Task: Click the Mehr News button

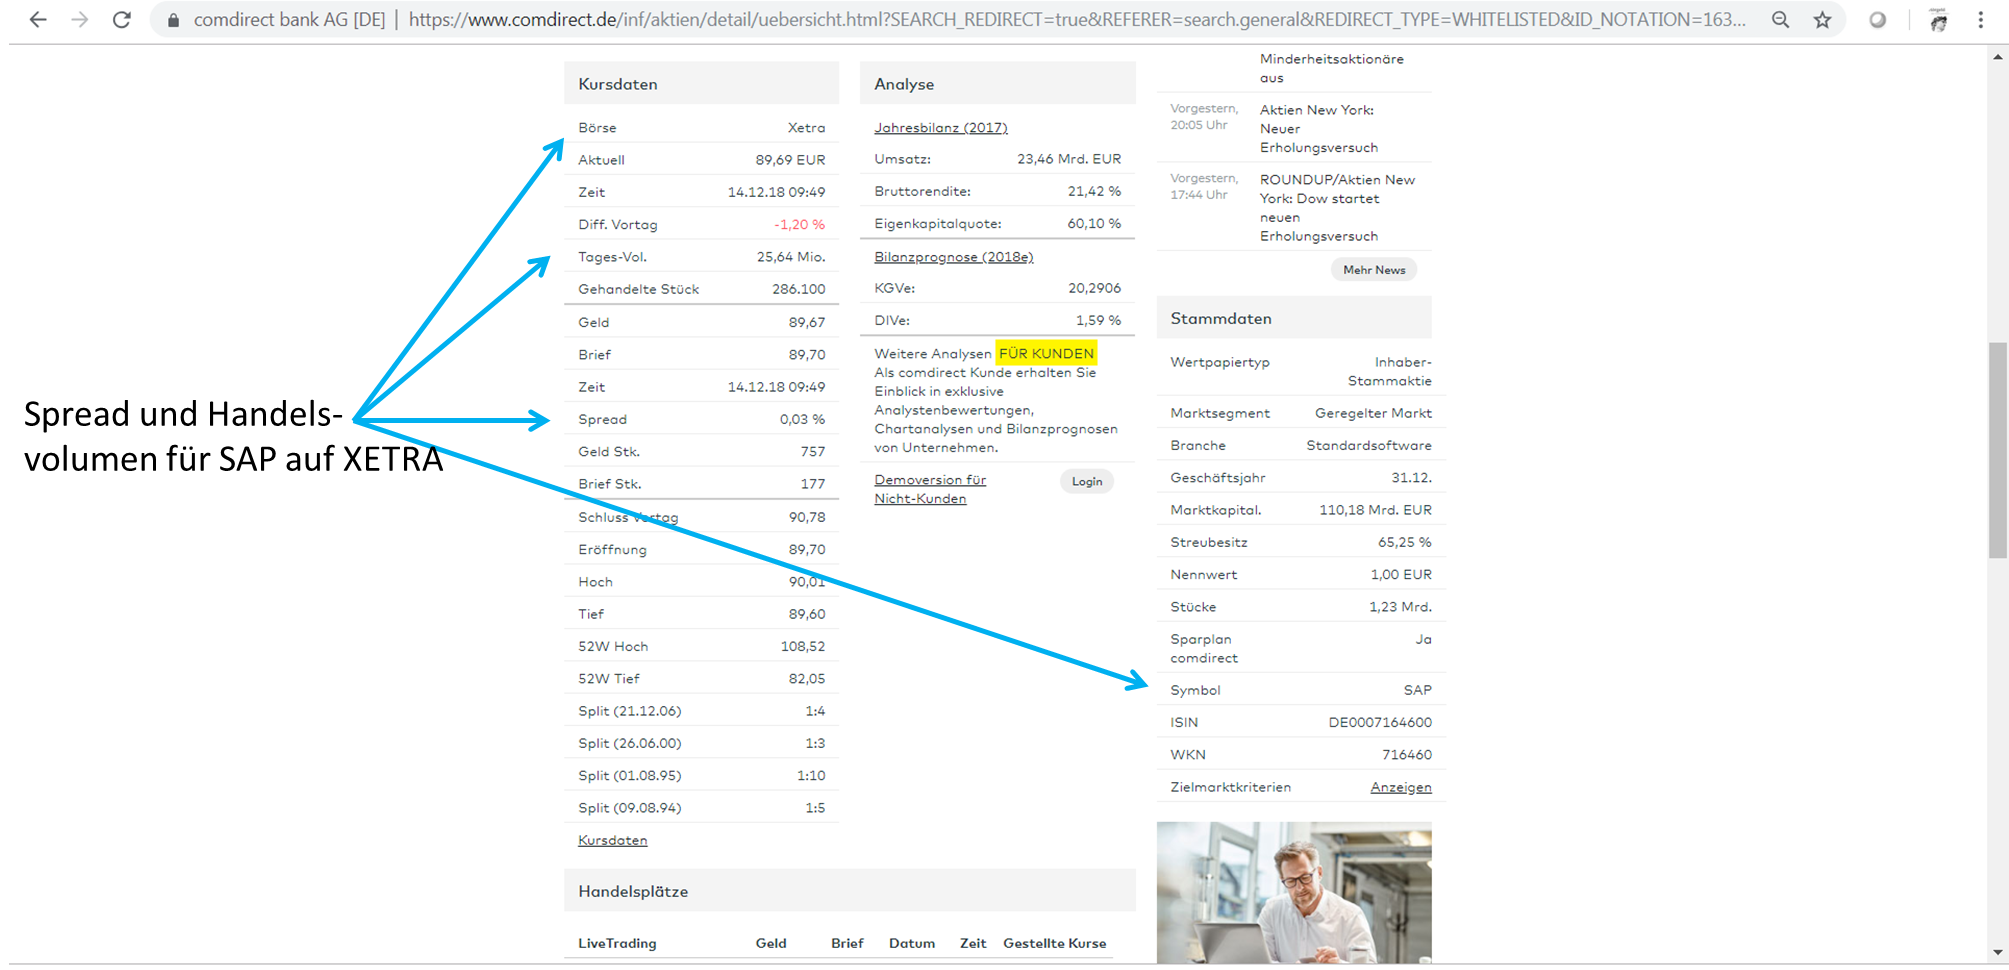Action: tap(1373, 270)
